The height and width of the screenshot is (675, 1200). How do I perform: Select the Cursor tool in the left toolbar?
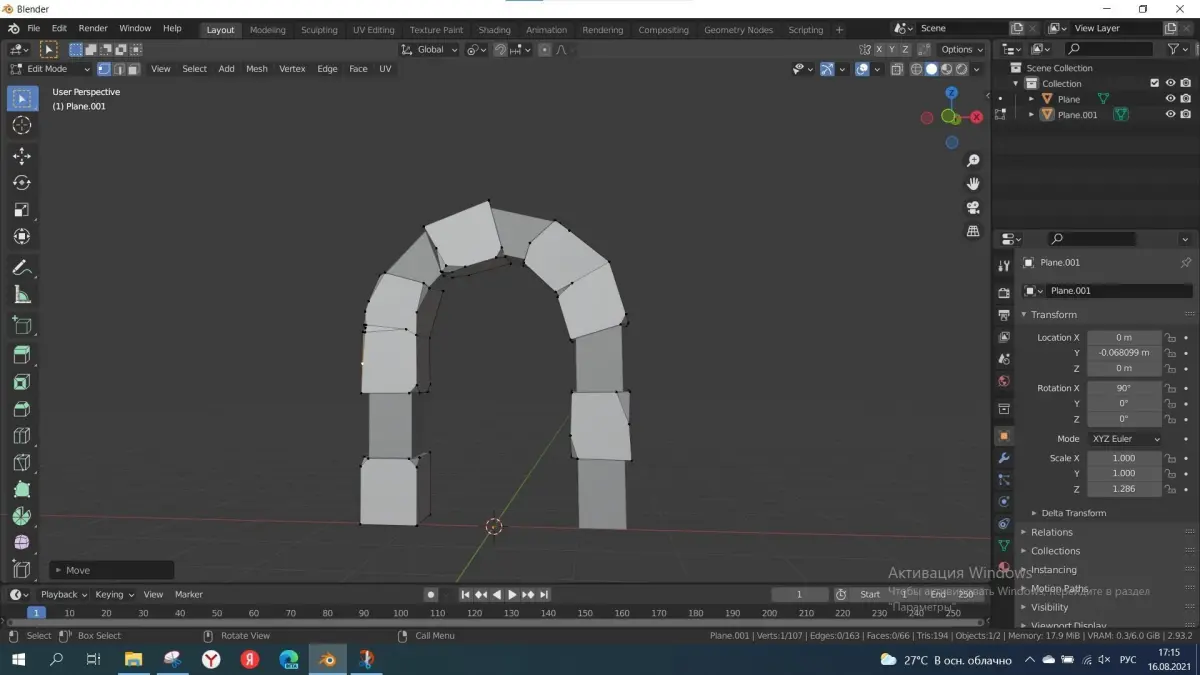(x=22, y=125)
